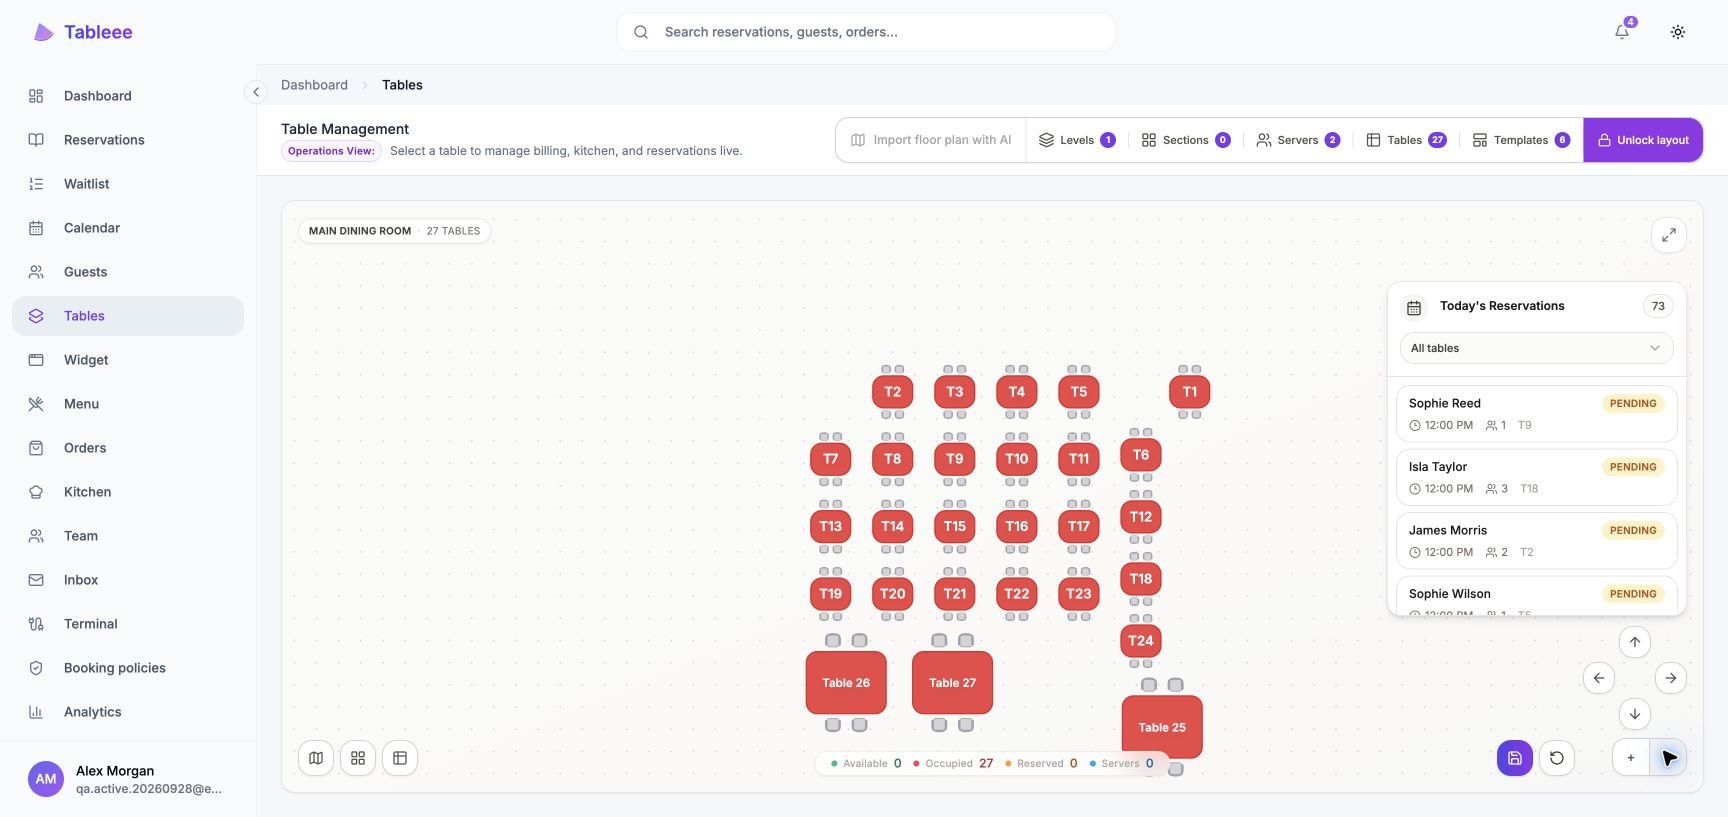Open the Alex Morgan account profile
This screenshot has width=1728, height=817.
128,779
